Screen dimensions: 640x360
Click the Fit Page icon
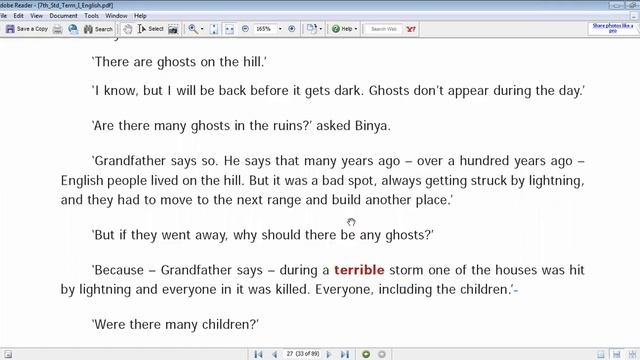213,29
